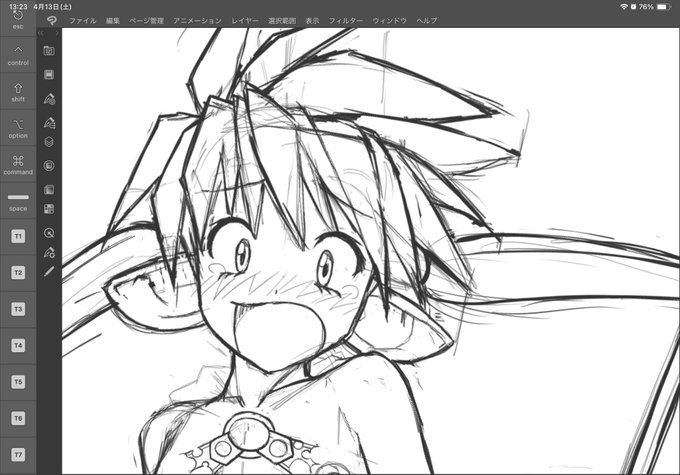
Task: Open the Tool Property pen-lines icon
Action: point(49,123)
